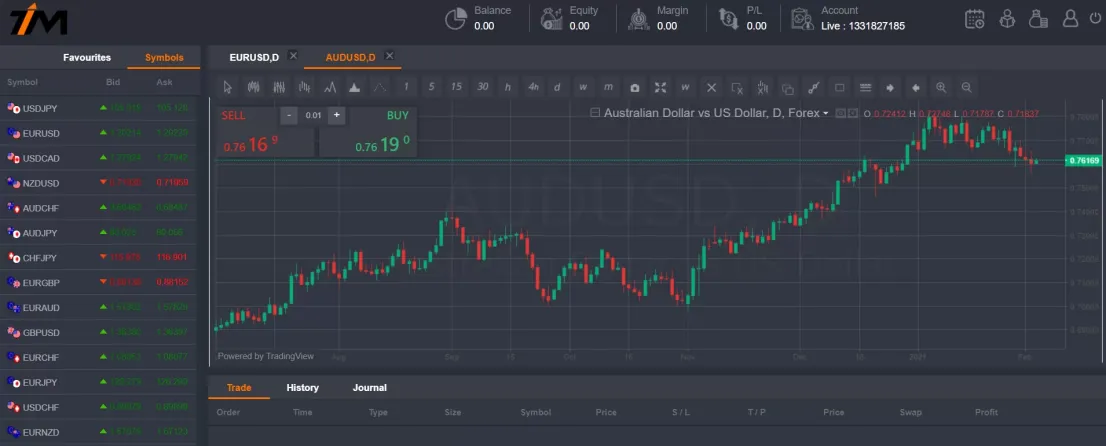Click the overlapping windows icon

point(788,88)
